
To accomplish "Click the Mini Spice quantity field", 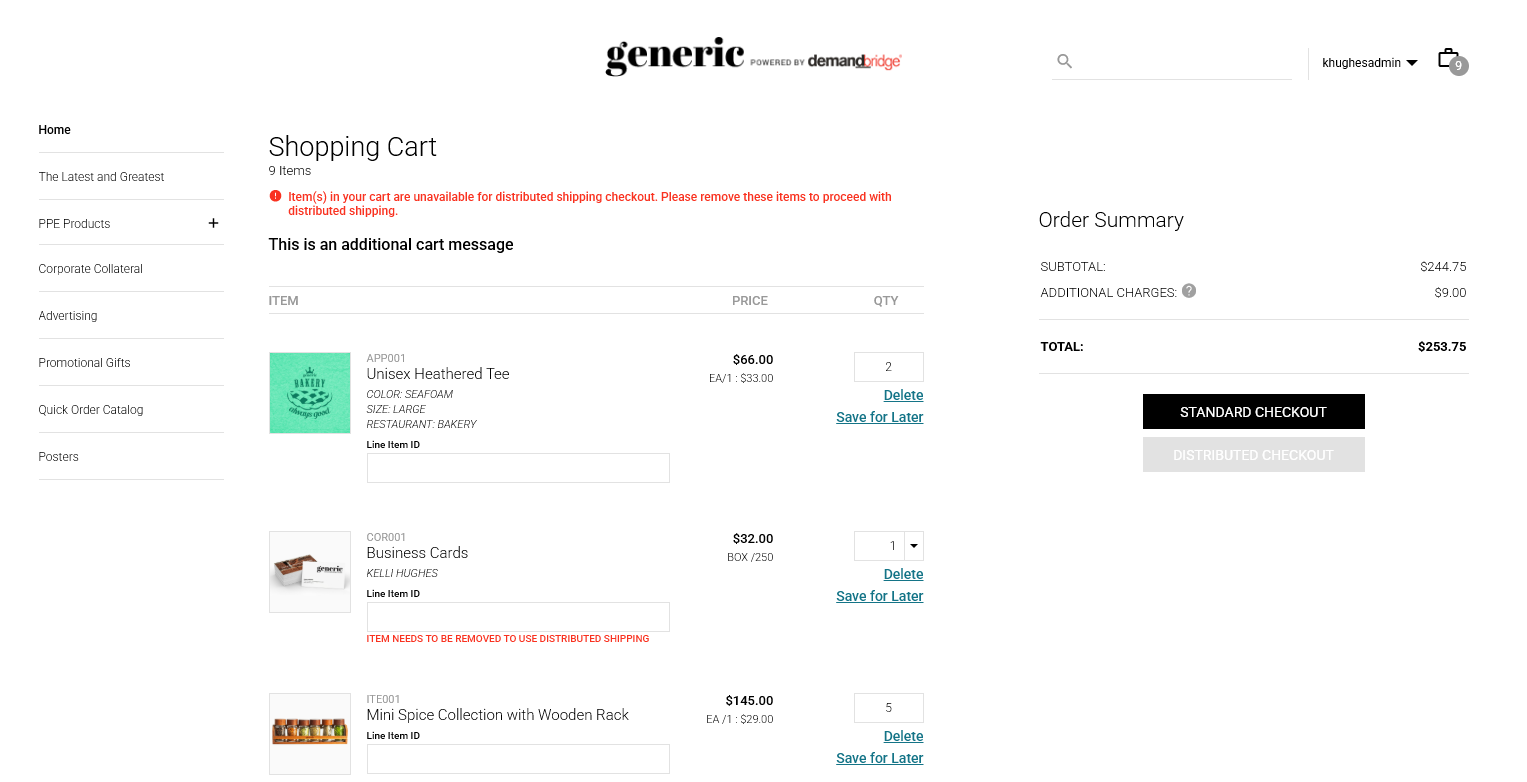I will pyautogui.click(x=889, y=708).
